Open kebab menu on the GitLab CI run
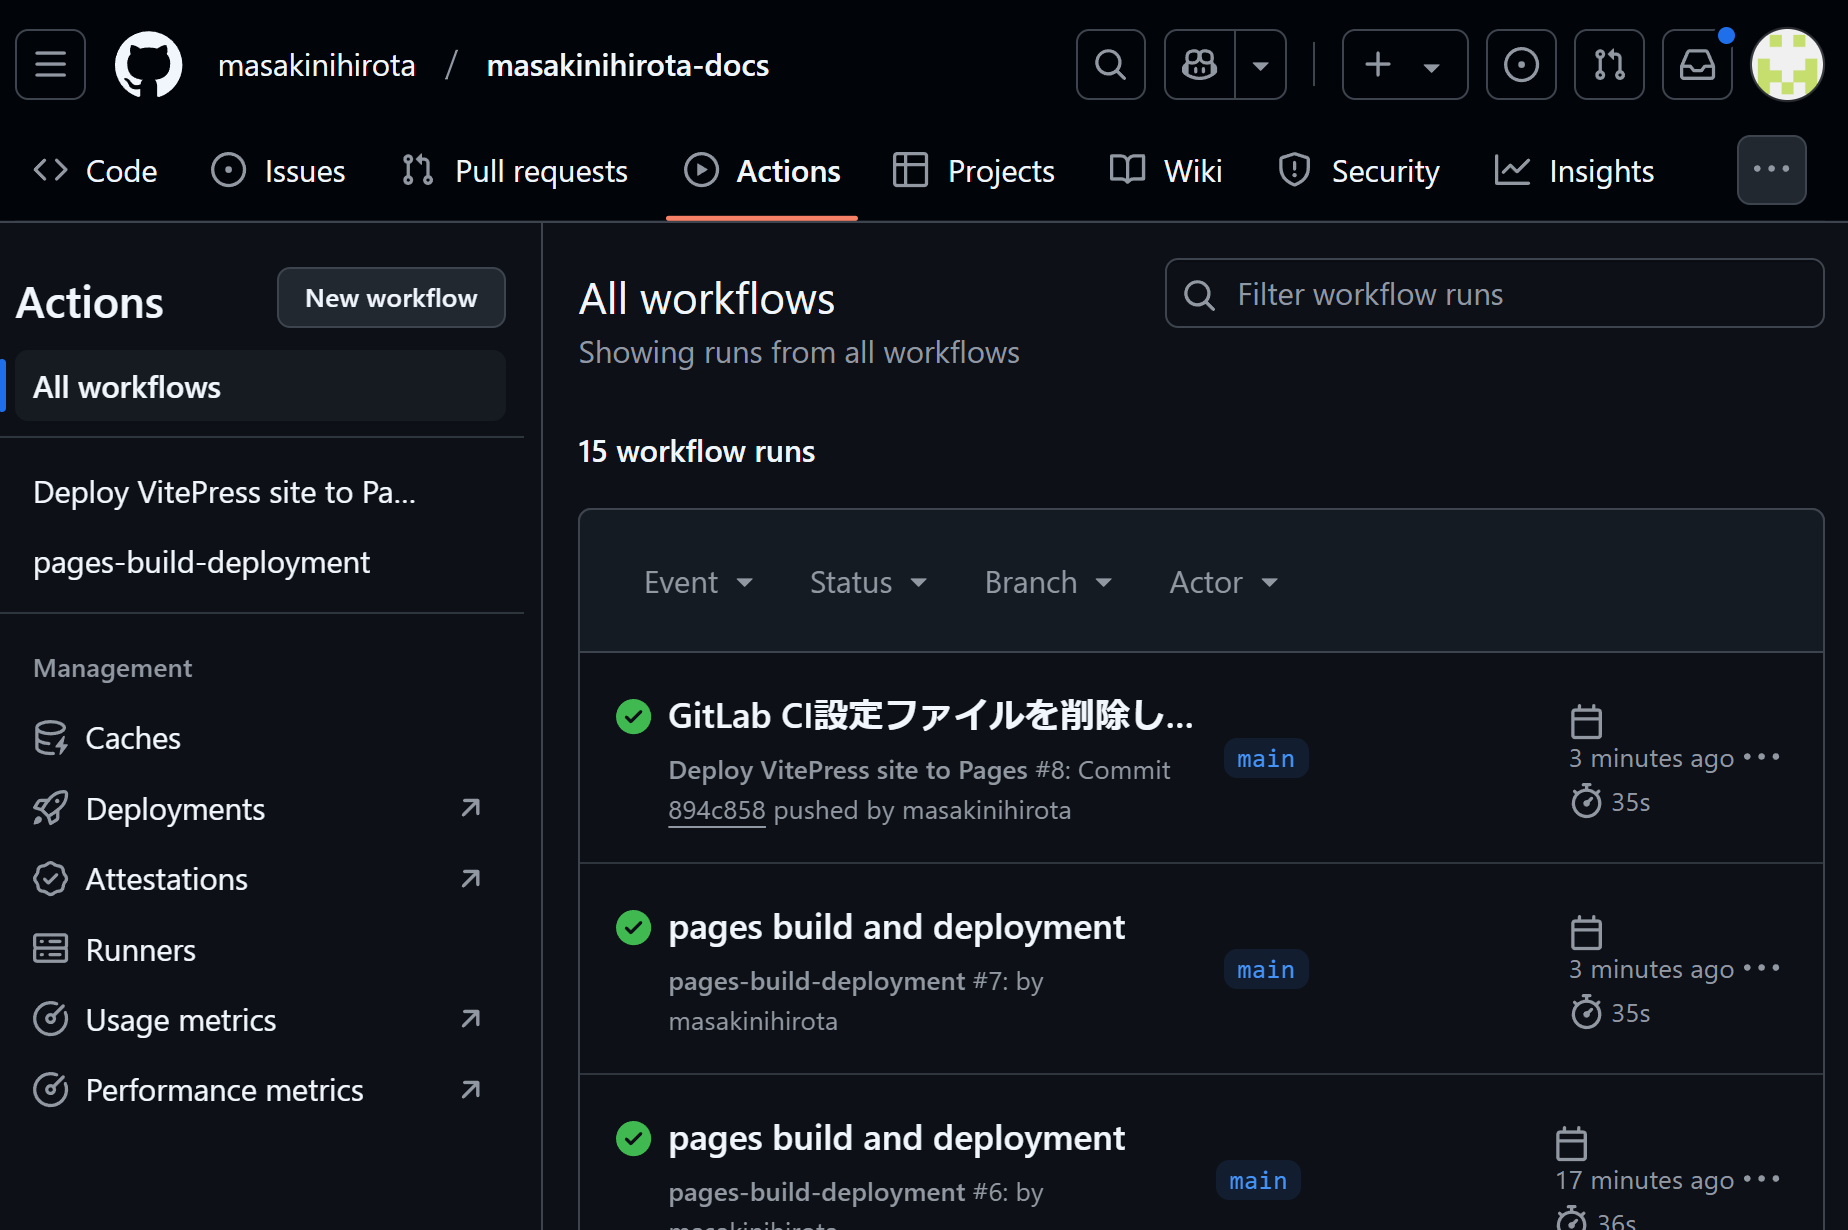 [x=1763, y=757]
